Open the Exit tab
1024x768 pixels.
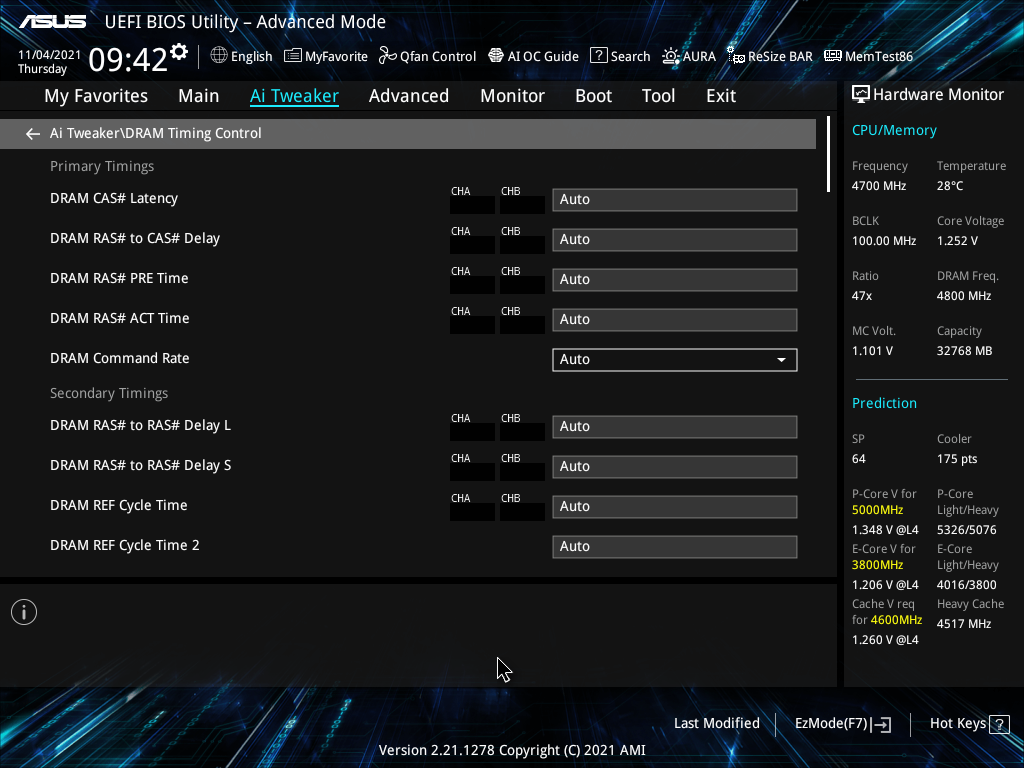(721, 96)
